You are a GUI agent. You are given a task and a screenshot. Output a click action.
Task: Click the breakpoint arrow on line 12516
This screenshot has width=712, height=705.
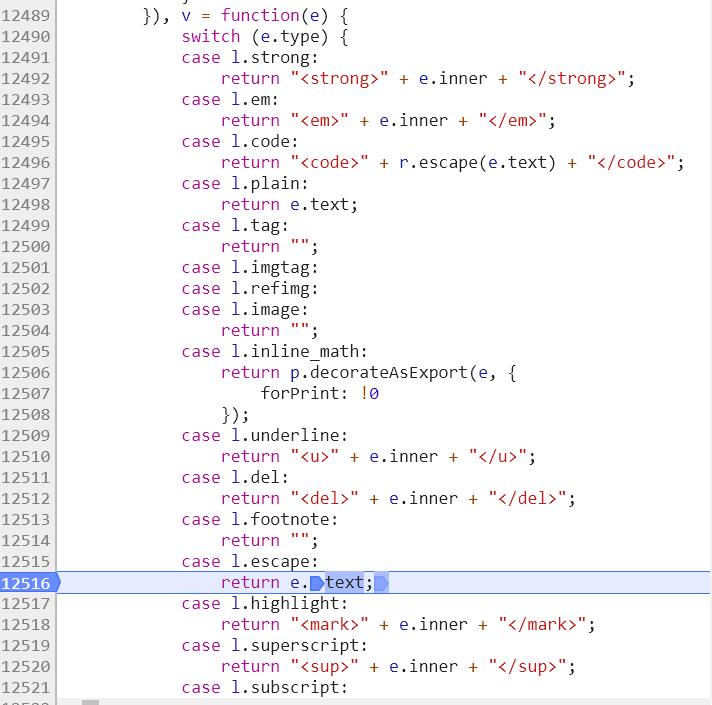click(x=28, y=582)
